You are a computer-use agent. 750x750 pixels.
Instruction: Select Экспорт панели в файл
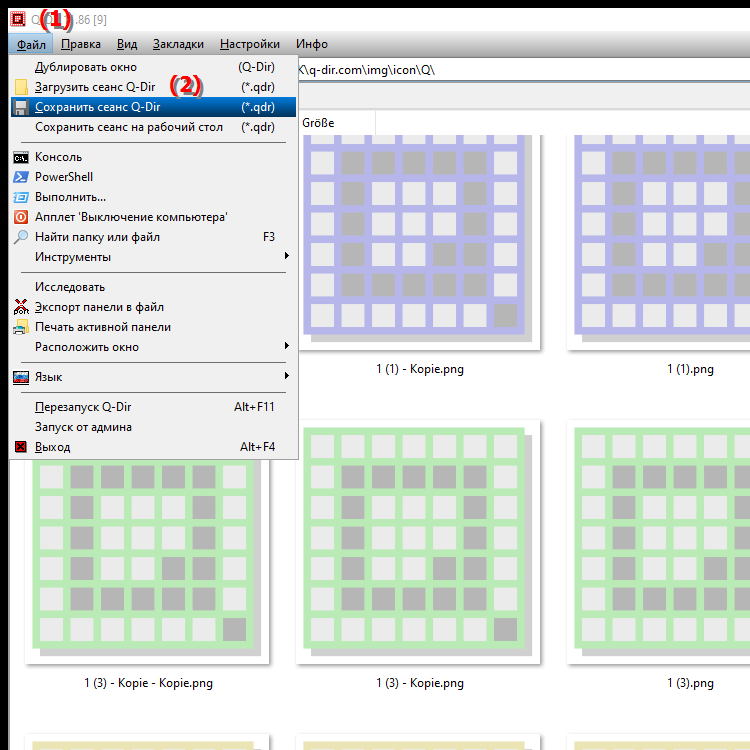pyautogui.click(x=154, y=307)
